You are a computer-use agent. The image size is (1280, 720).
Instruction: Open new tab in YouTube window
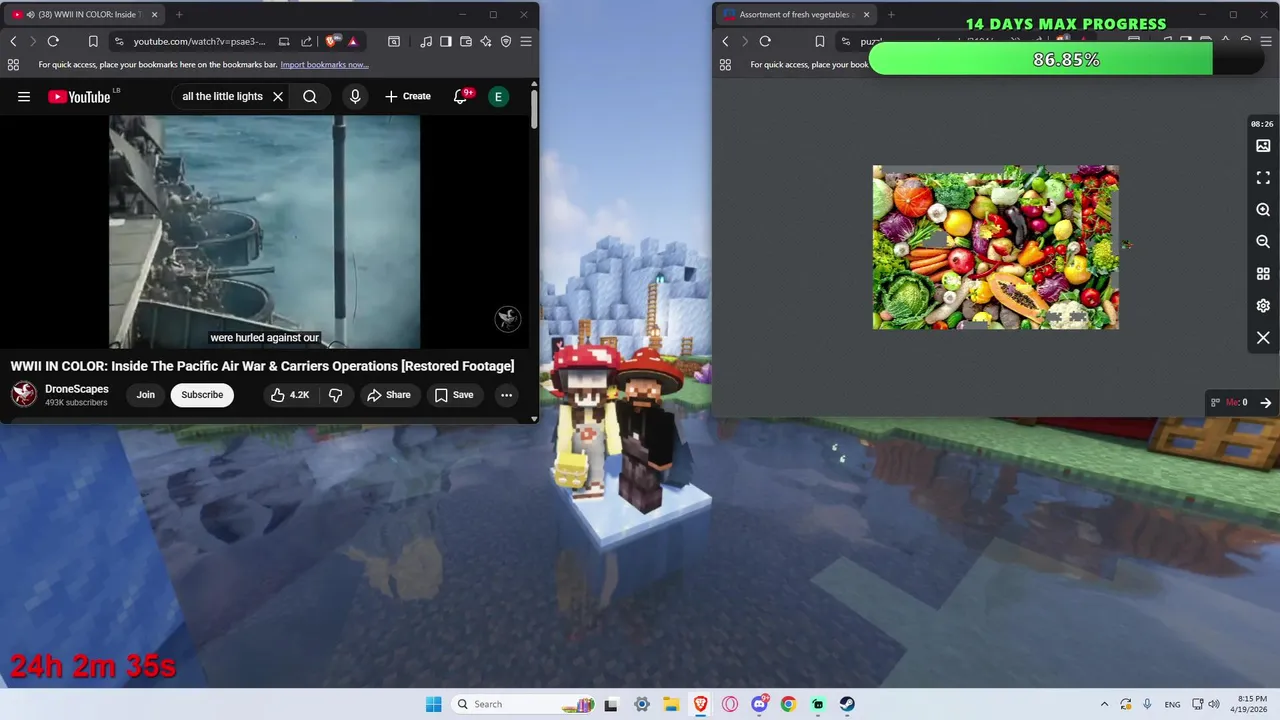[x=180, y=15]
